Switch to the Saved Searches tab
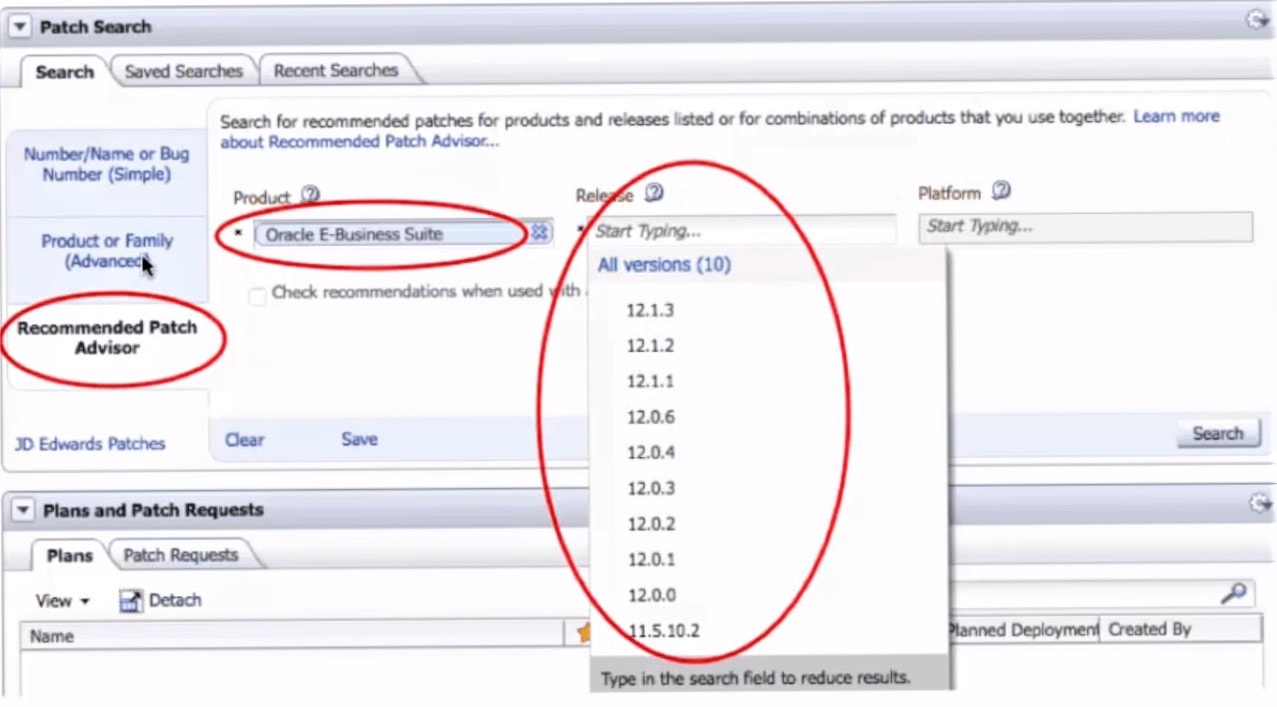1277x707 pixels. point(183,71)
